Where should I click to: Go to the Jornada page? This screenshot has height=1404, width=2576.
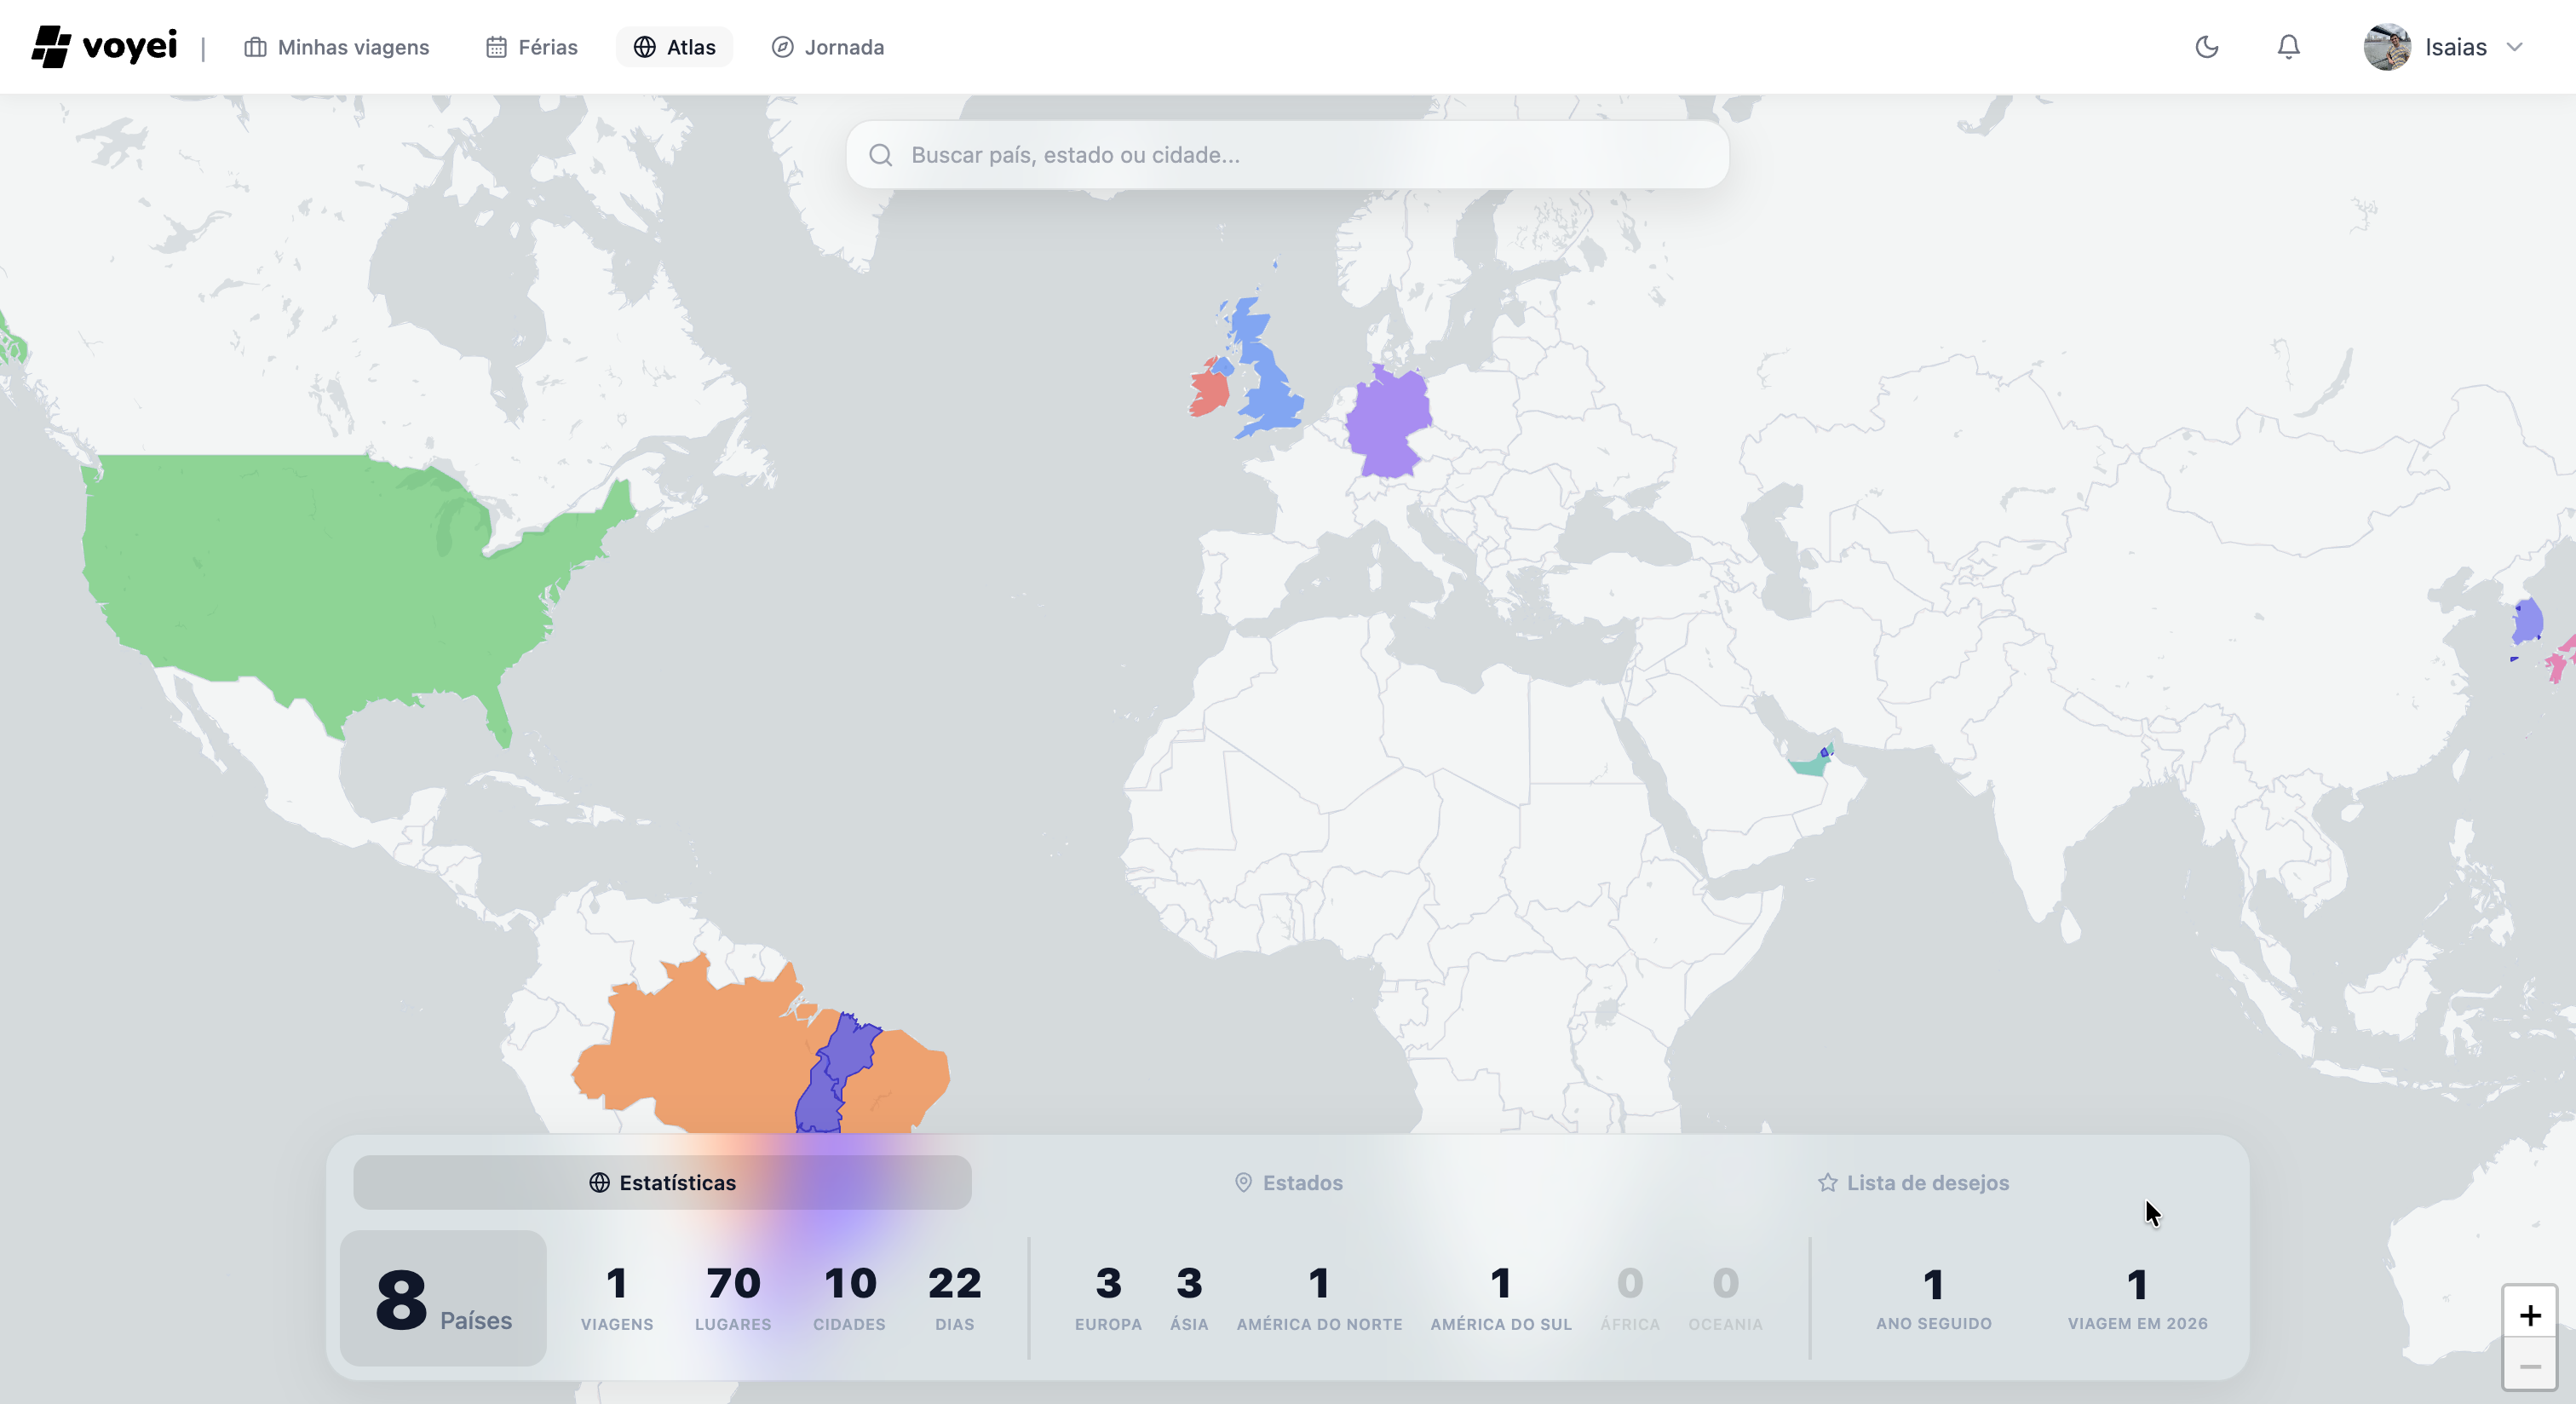click(828, 47)
